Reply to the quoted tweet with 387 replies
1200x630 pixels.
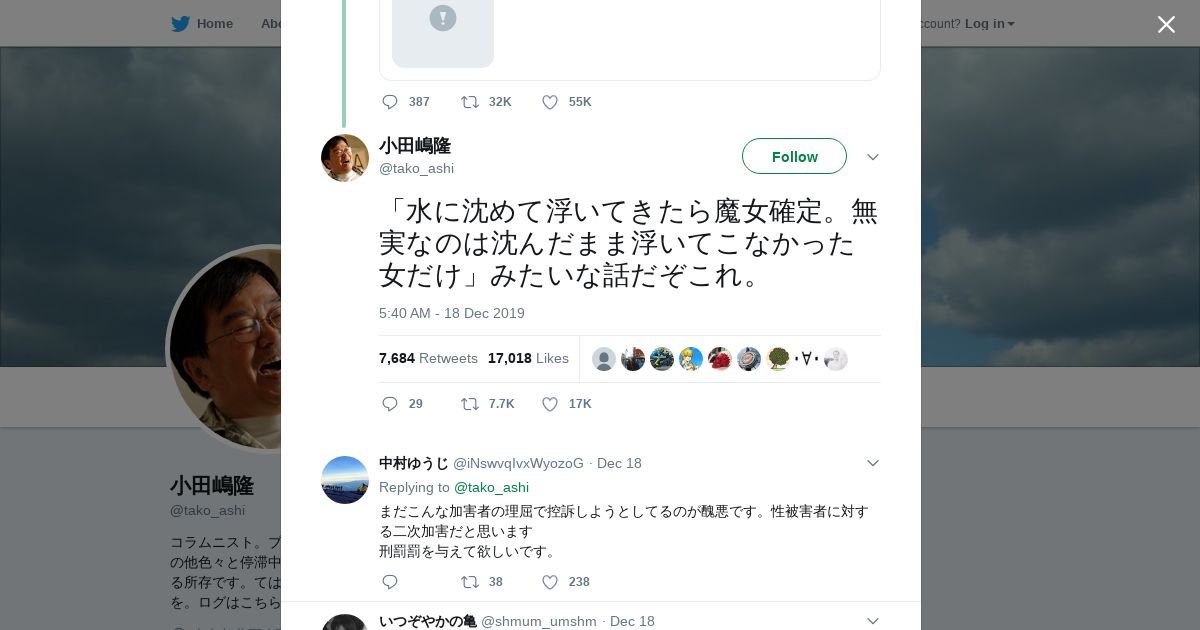pyautogui.click(x=390, y=102)
